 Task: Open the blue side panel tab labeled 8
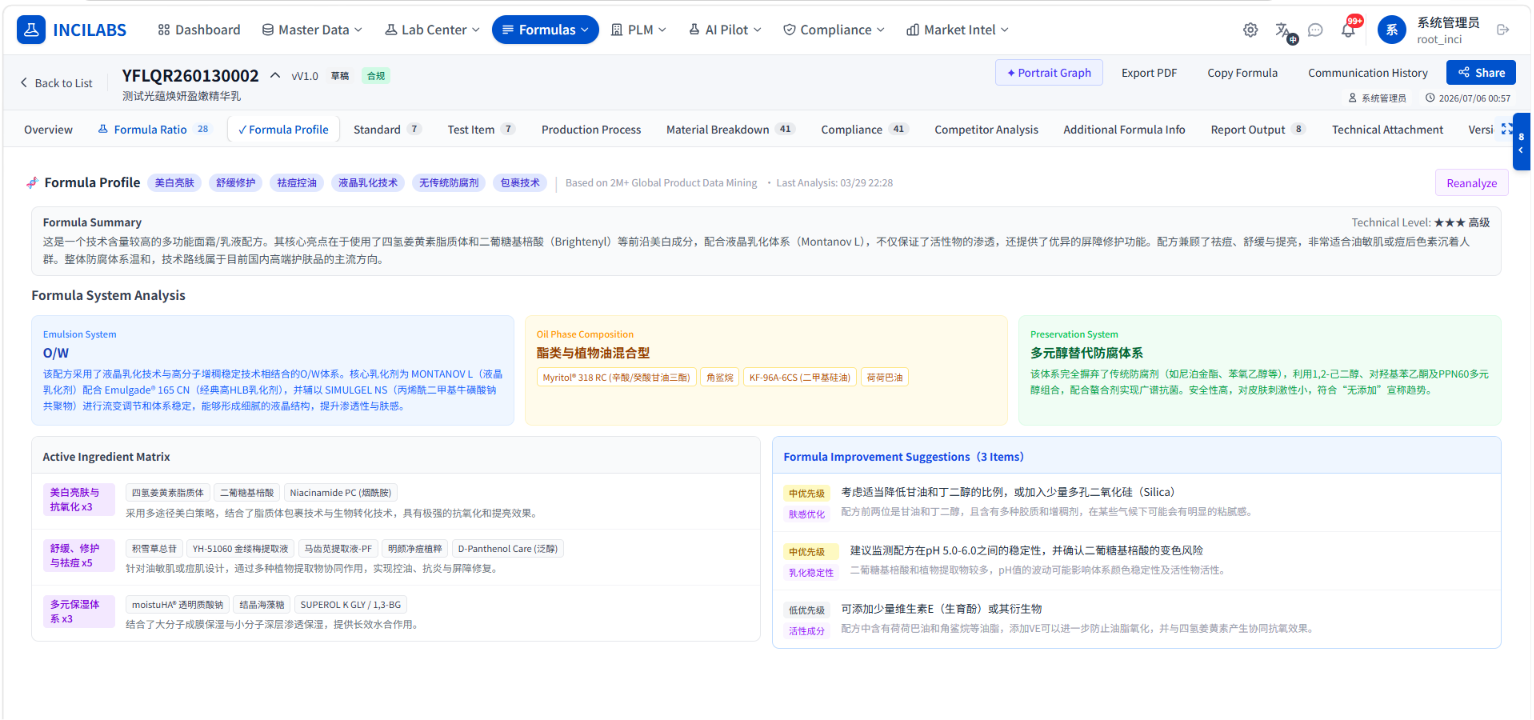pos(1521,143)
